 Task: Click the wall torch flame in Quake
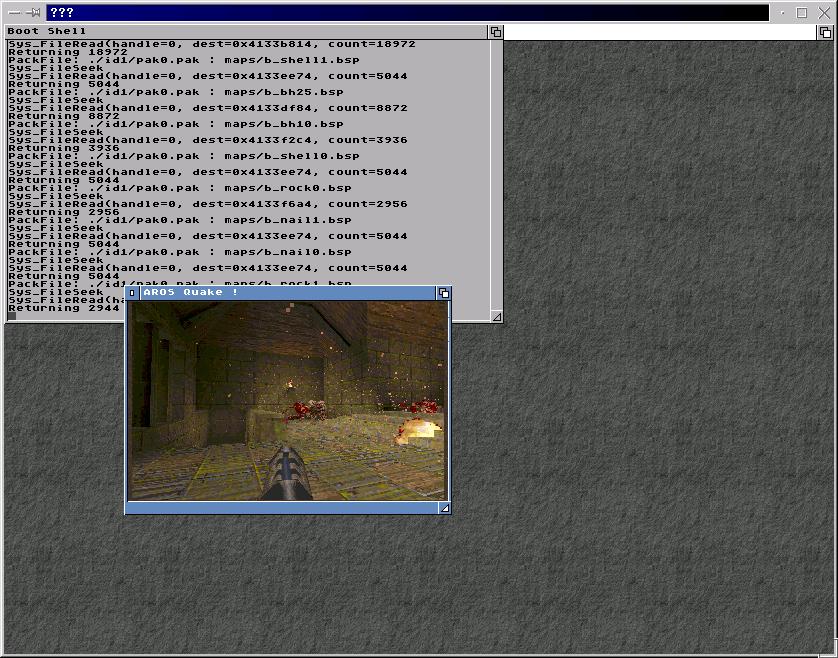290,383
